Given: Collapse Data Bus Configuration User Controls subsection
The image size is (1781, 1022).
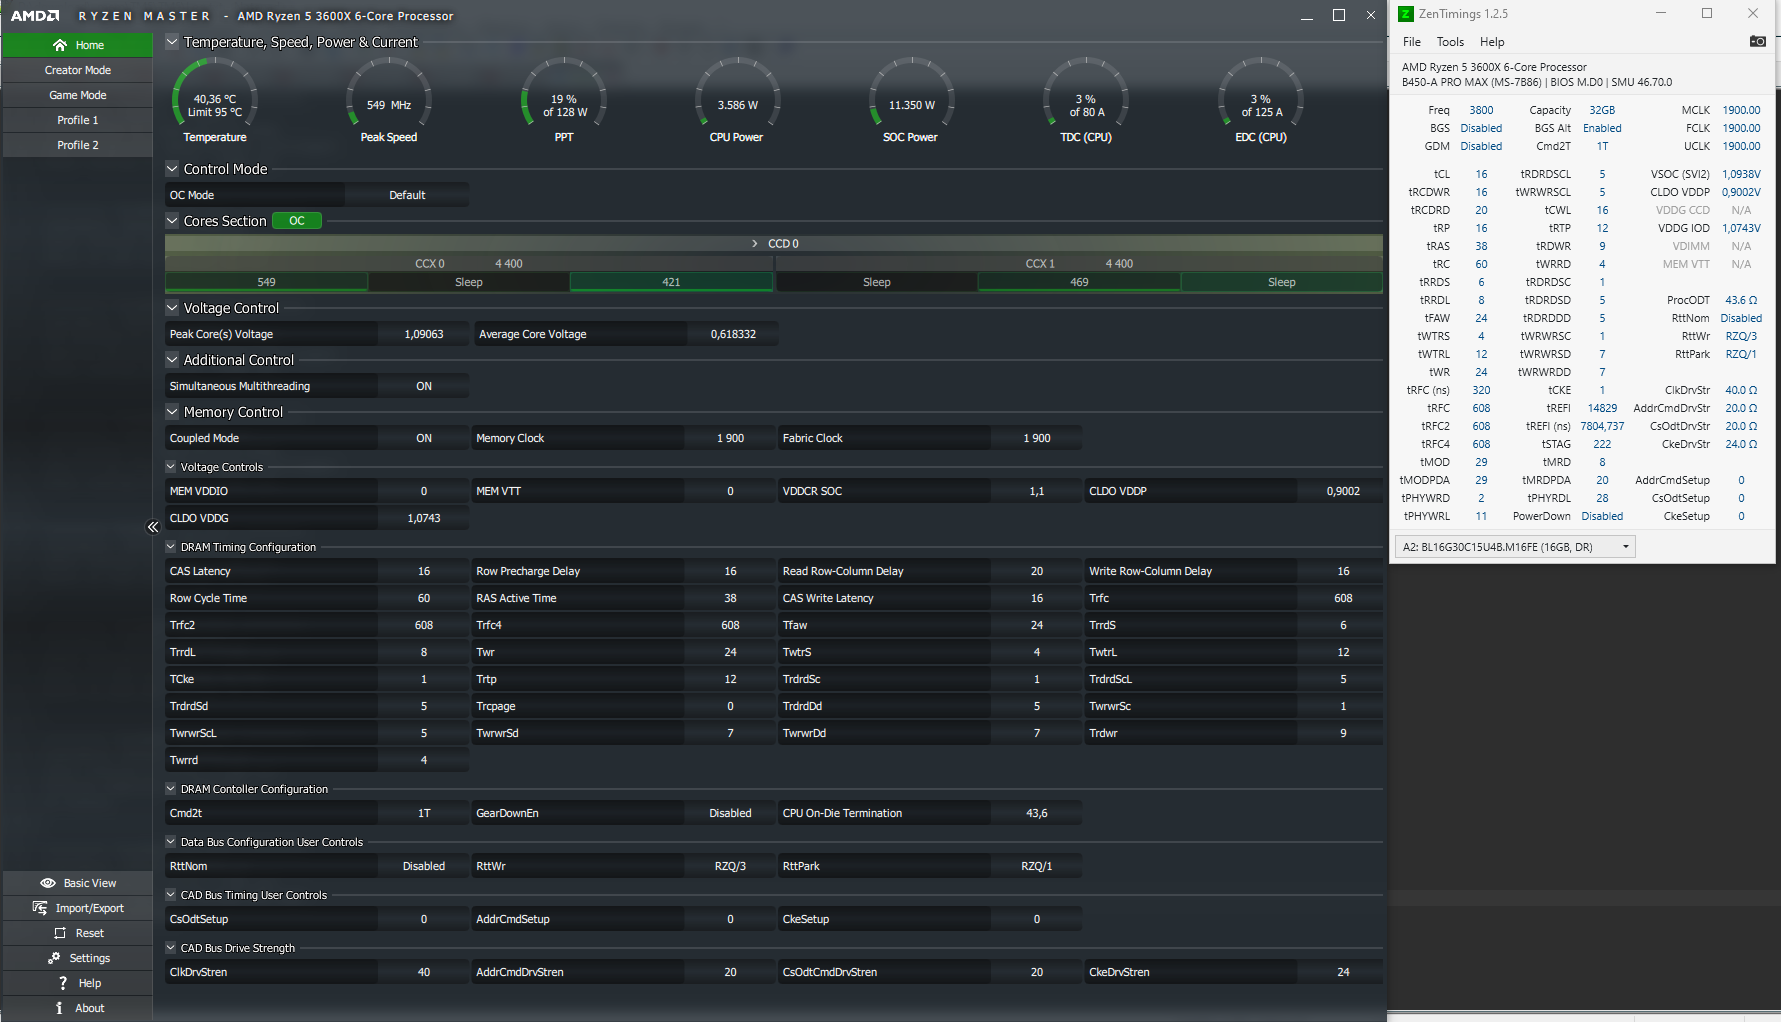Looking at the screenshot, I should coord(171,842).
